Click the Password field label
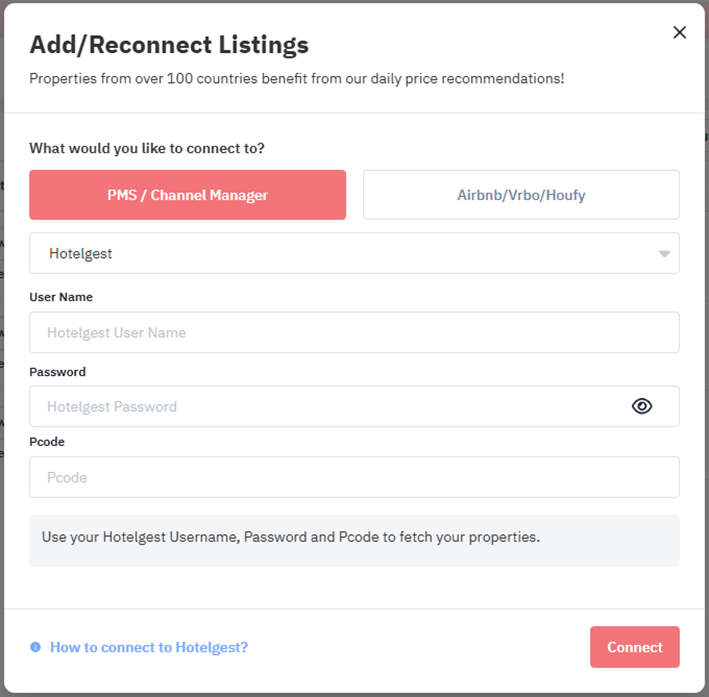The image size is (709, 697). [57, 372]
